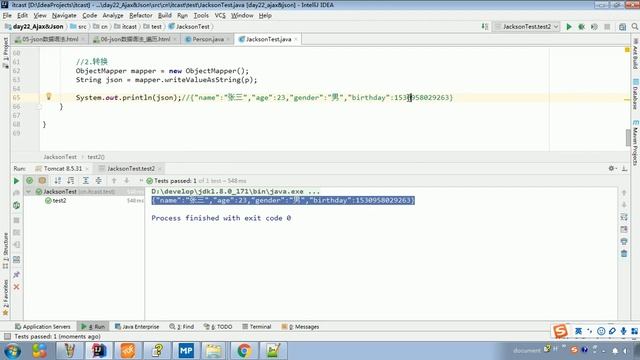Open the TODO tool window
Screen dimensions: 640x360
(x=218, y=327)
